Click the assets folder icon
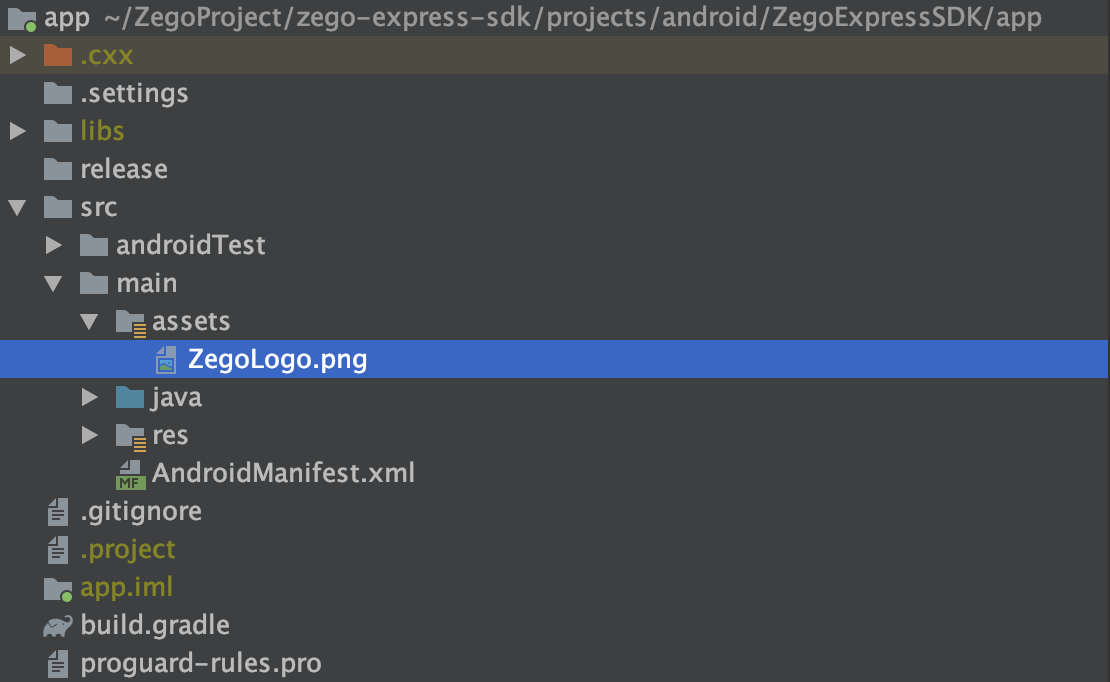This screenshot has width=1110, height=682. 131,320
